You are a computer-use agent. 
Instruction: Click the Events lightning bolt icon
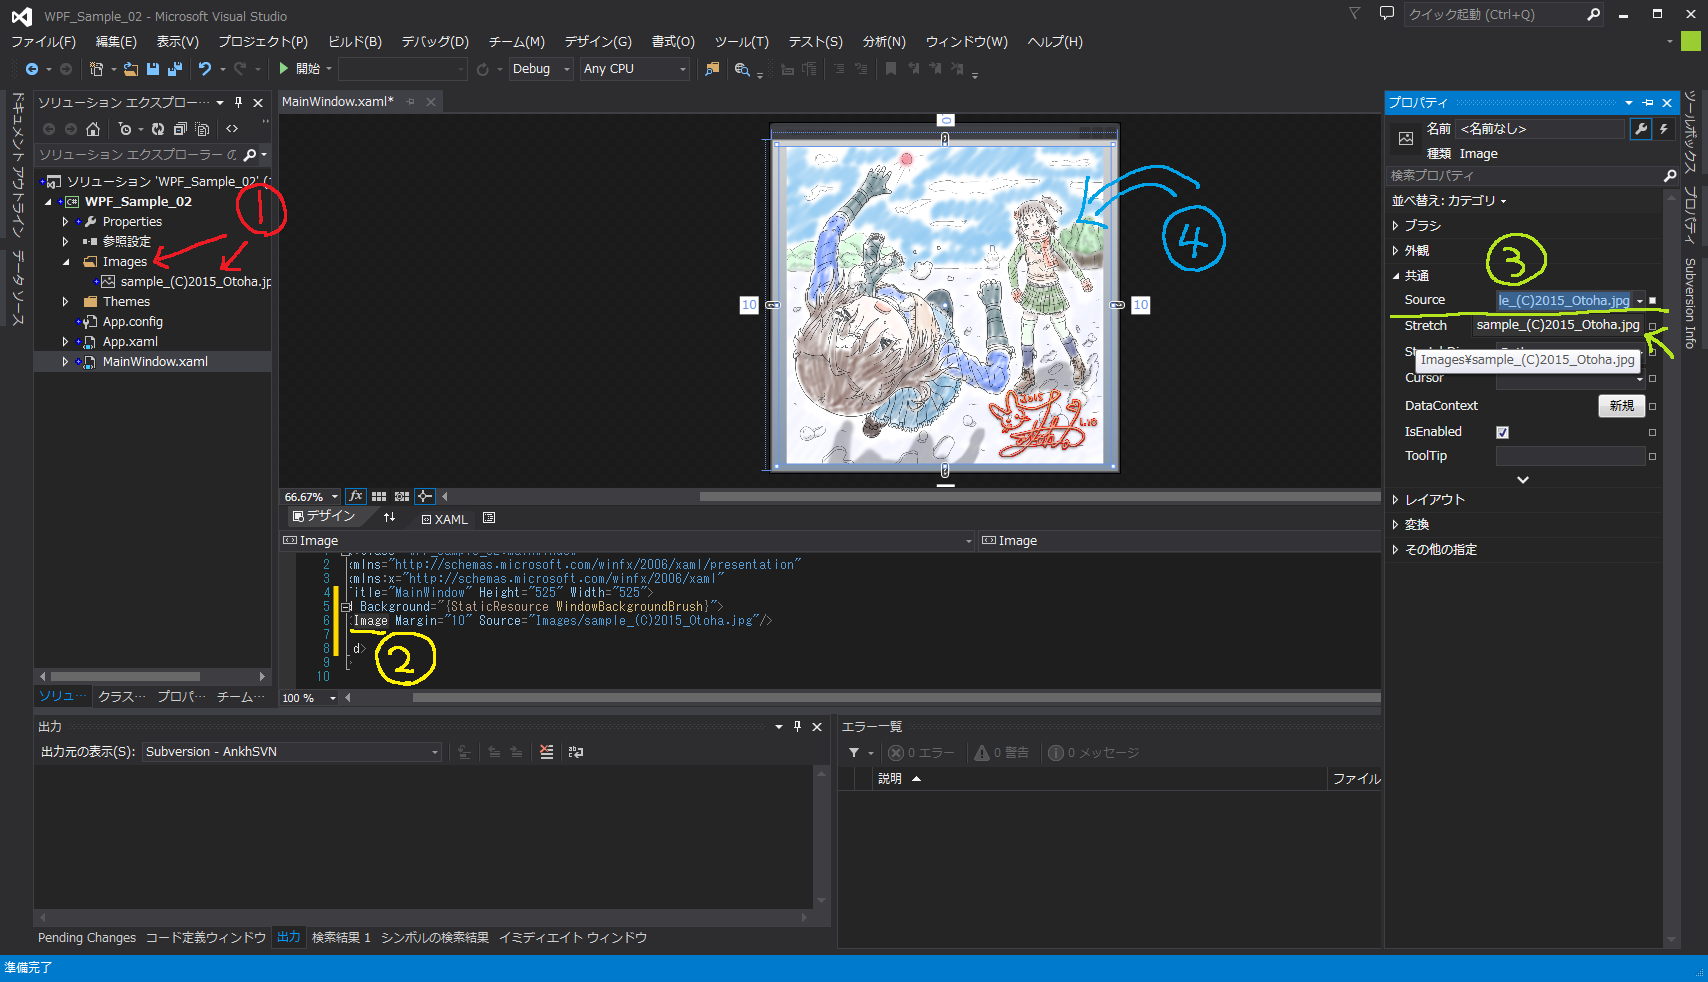(x=1664, y=129)
